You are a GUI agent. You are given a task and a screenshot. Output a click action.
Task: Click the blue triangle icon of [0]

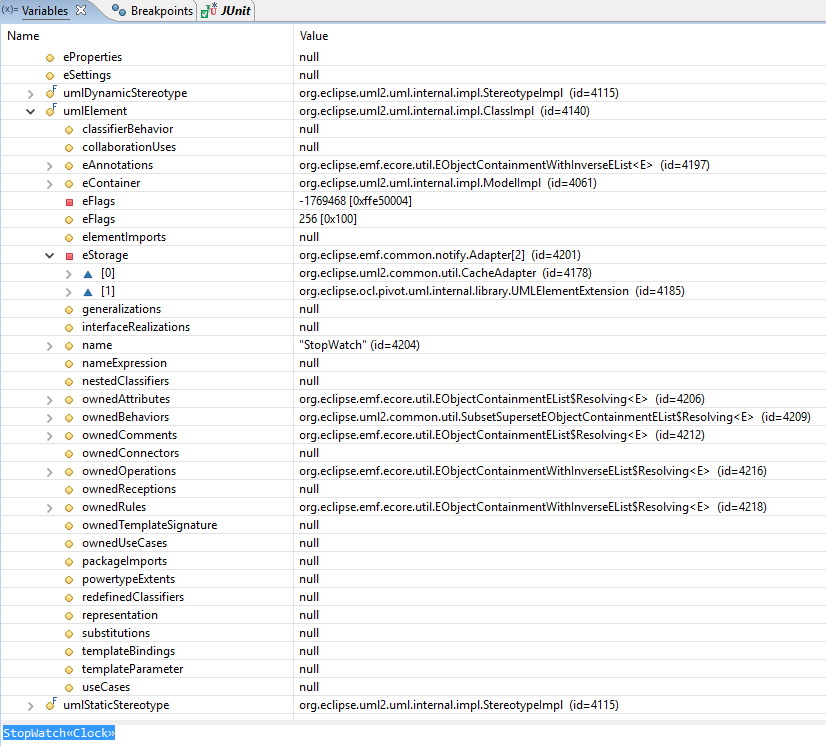click(88, 274)
